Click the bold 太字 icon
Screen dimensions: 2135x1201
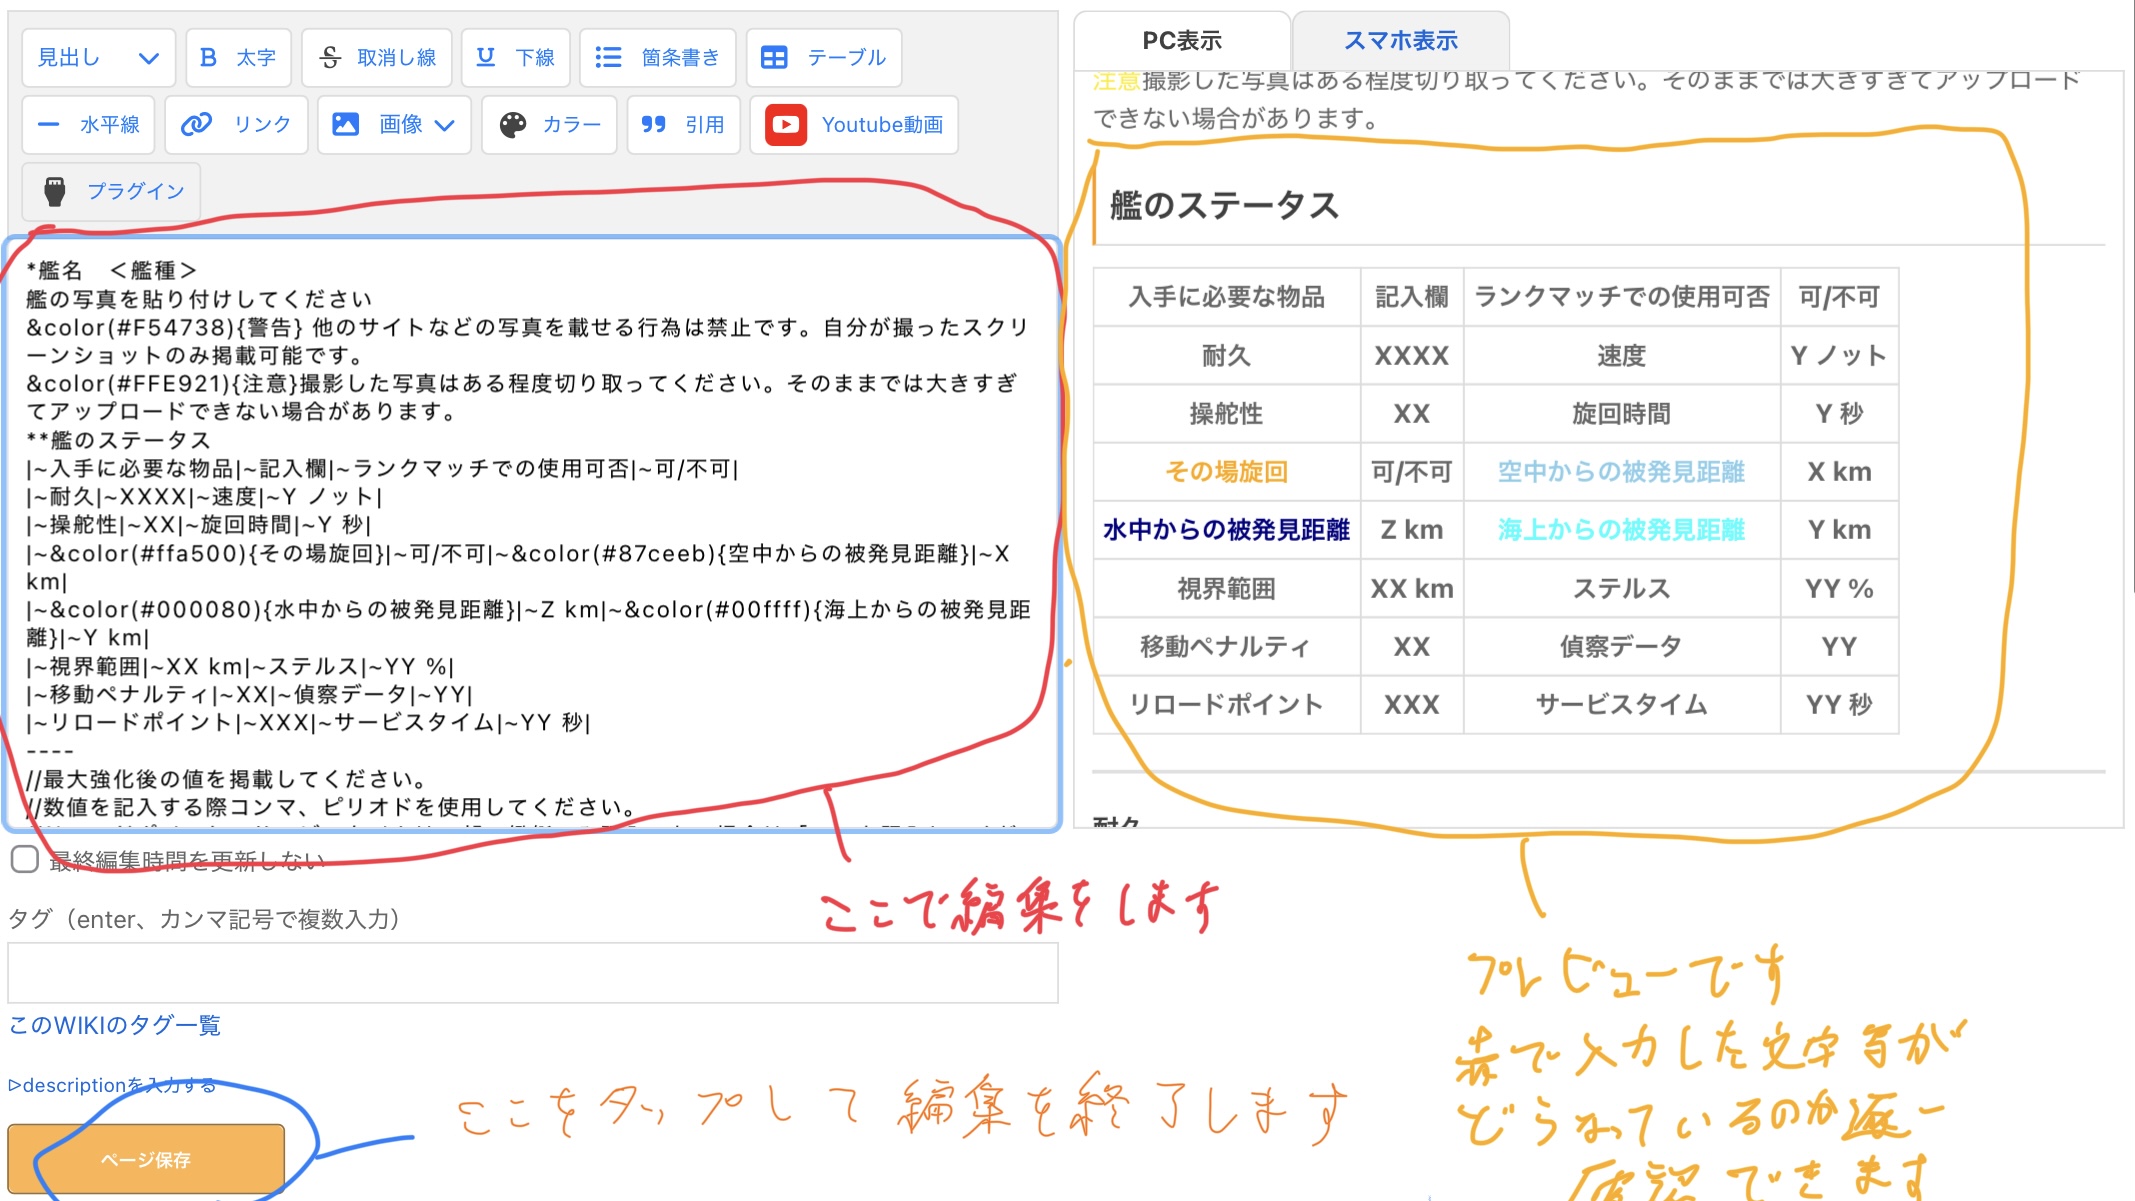pos(208,58)
